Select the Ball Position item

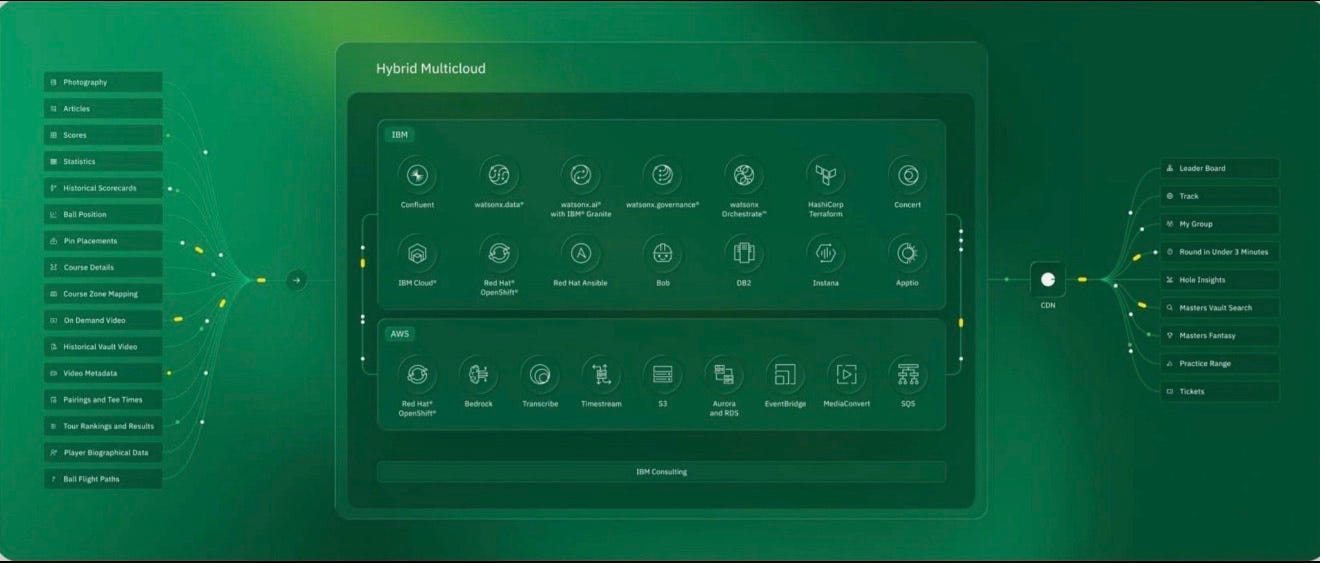pyautogui.click(x=103, y=214)
